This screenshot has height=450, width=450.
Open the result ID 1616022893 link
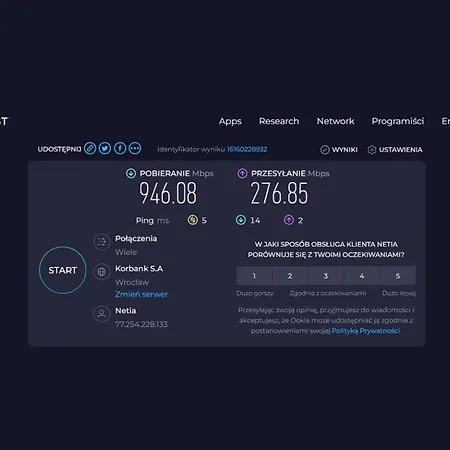[x=247, y=149]
